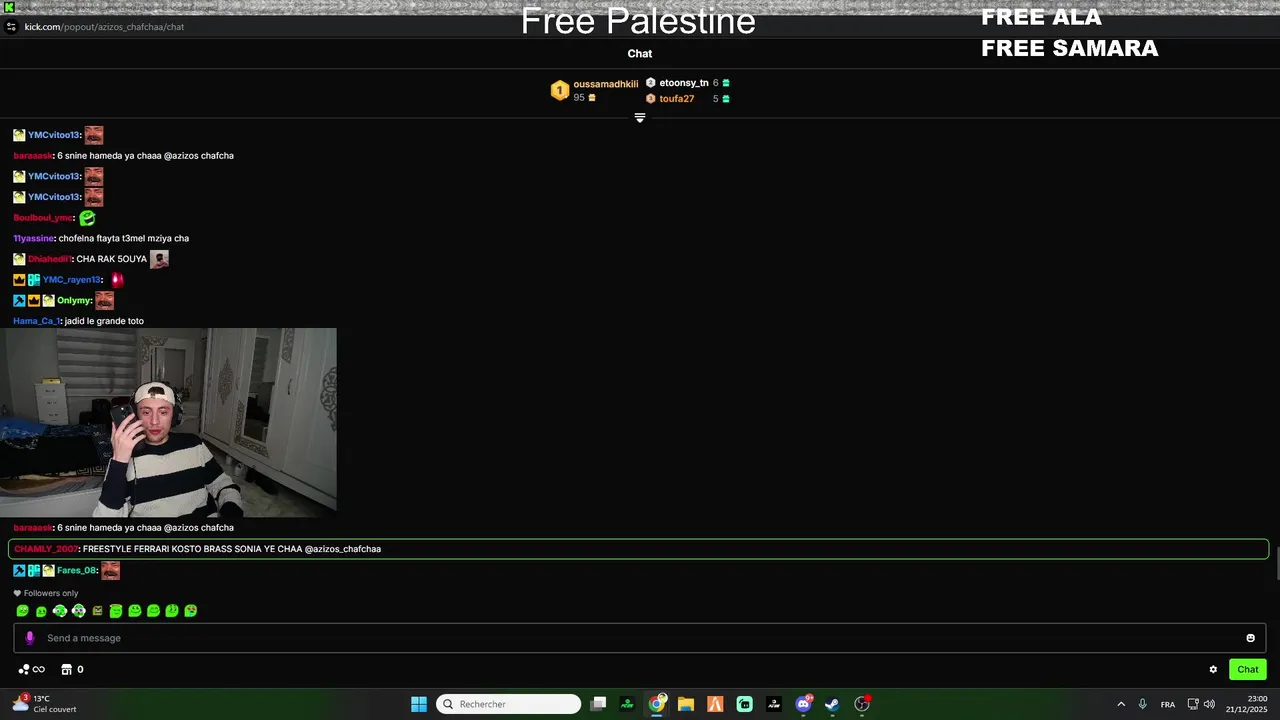The width and height of the screenshot is (1280, 720).
Task: Show hidden system tray icons
Action: pyautogui.click(x=1121, y=704)
